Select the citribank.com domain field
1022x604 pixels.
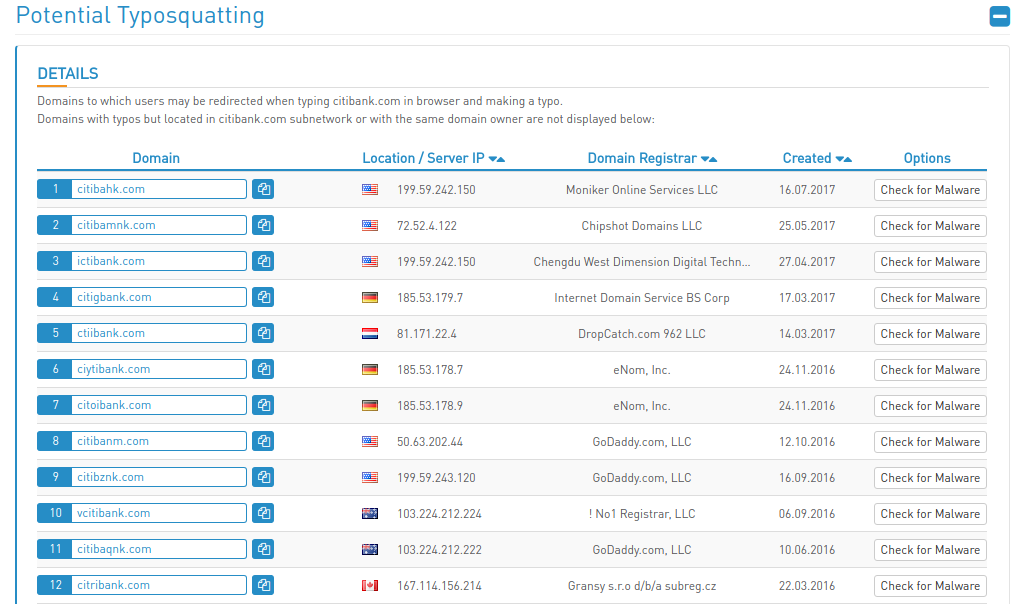pyautogui.click(x=158, y=585)
